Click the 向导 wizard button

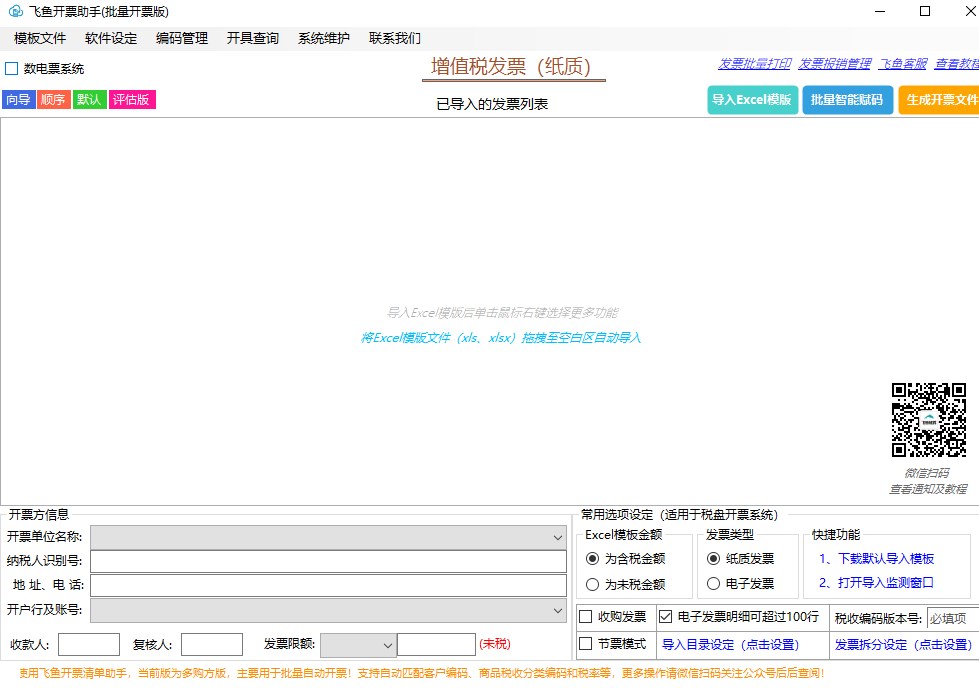(x=18, y=100)
